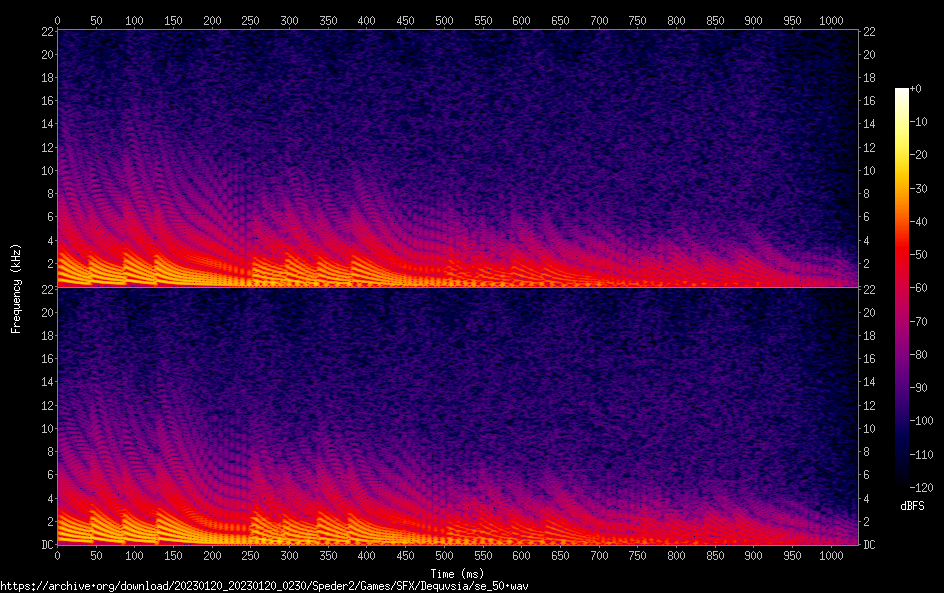
Task: Select the -60 level on the color bar
Action: tap(918, 288)
